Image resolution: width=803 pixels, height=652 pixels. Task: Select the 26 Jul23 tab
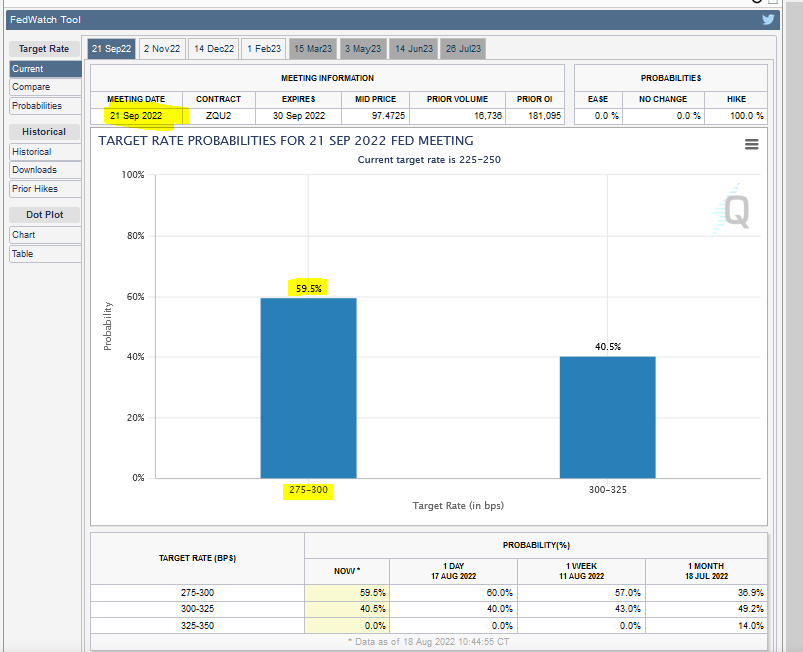tap(463, 49)
